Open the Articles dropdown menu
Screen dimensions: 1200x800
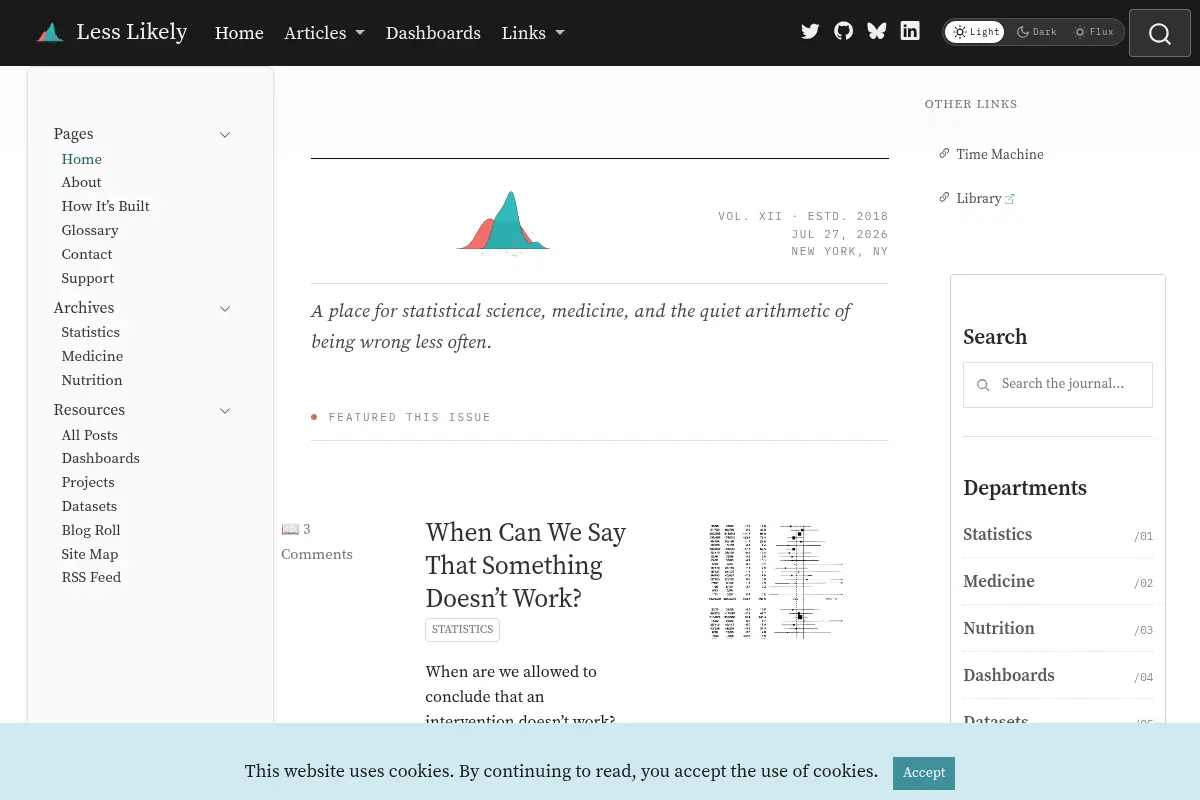[324, 33]
